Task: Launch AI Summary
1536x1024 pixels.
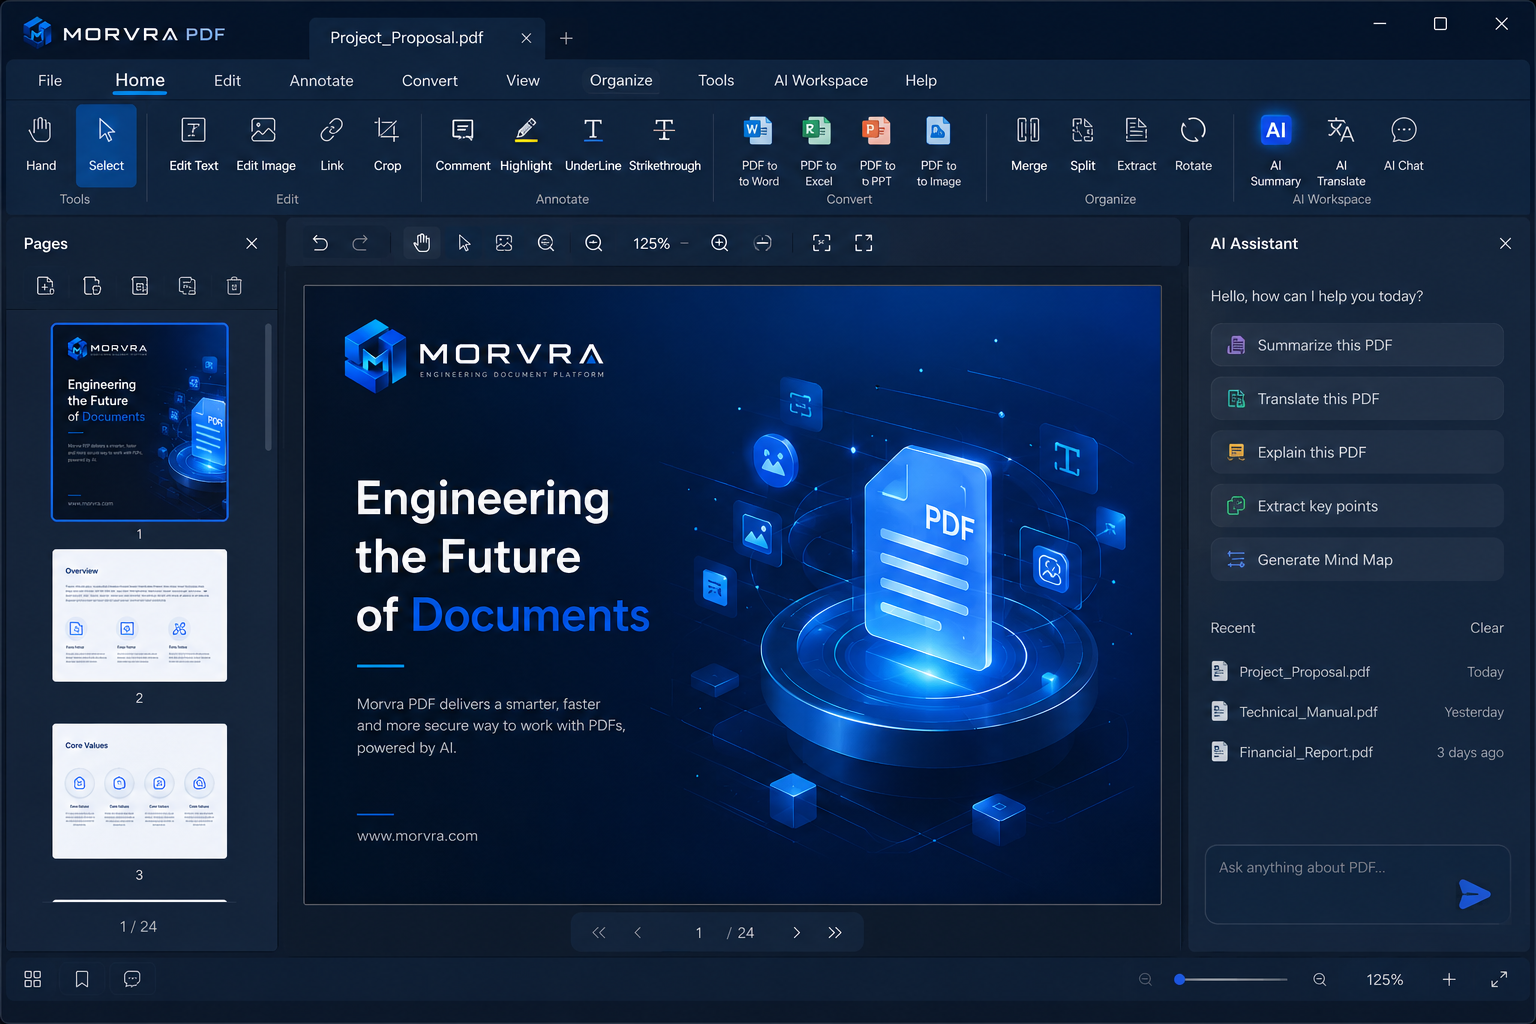Action: coord(1275,150)
